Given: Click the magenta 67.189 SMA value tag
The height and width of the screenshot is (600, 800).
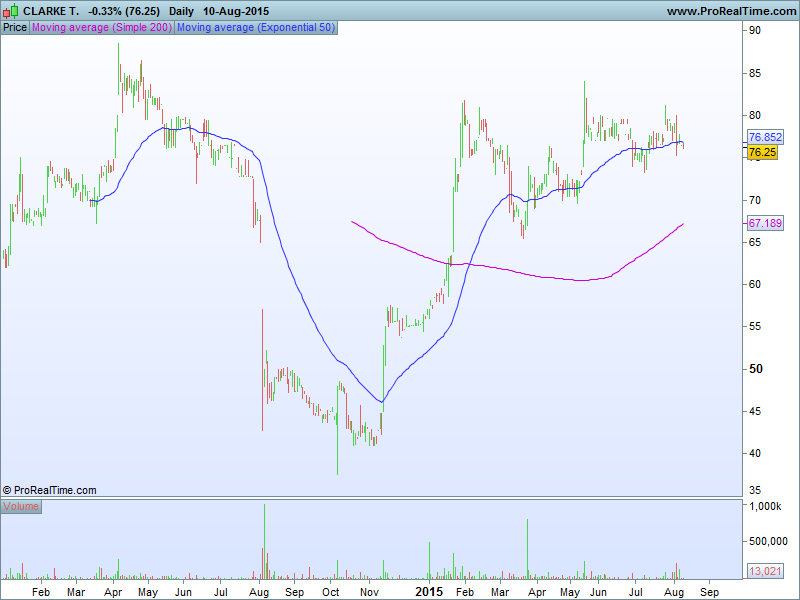Looking at the screenshot, I should (765, 223).
